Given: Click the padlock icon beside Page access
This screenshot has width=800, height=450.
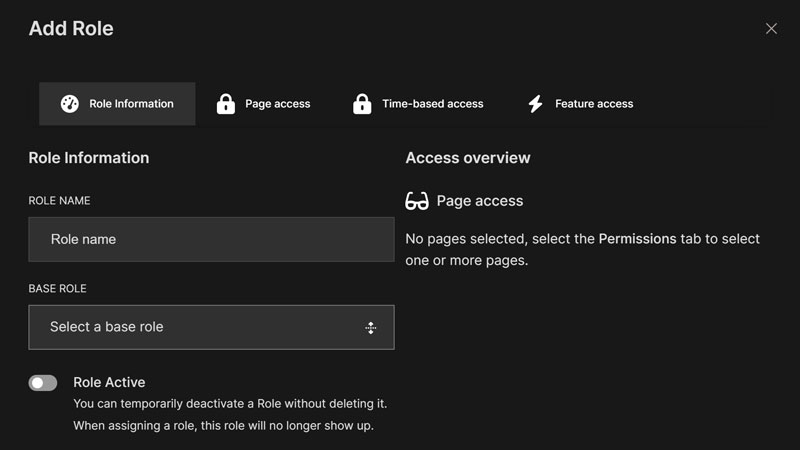Looking at the screenshot, I should (226, 104).
